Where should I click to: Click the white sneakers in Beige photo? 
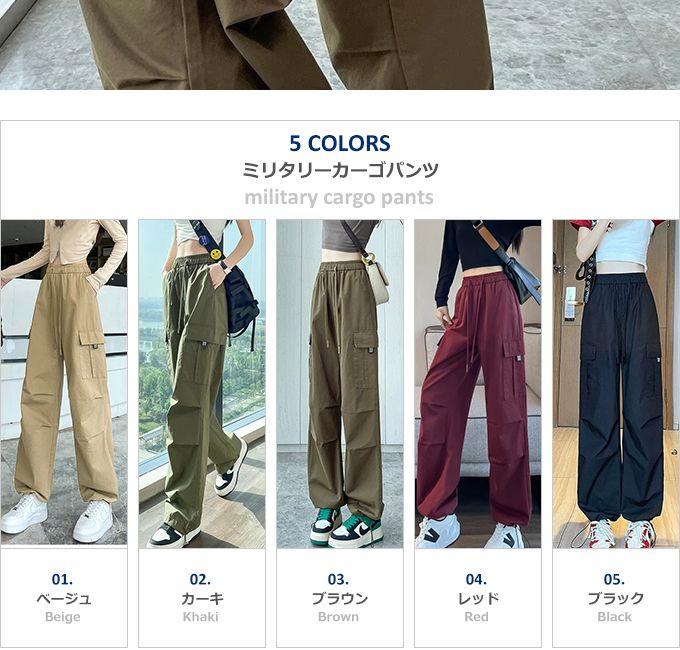58,517
